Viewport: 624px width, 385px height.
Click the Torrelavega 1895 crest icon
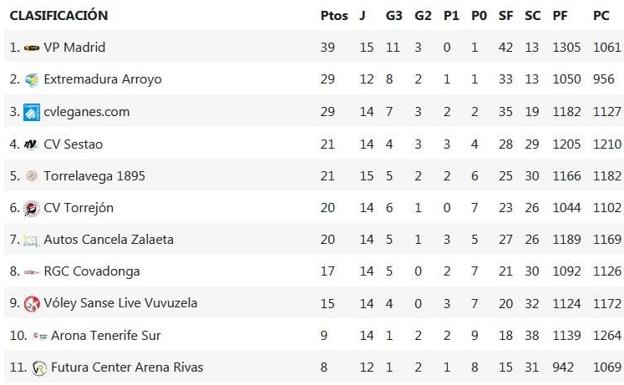(31, 176)
